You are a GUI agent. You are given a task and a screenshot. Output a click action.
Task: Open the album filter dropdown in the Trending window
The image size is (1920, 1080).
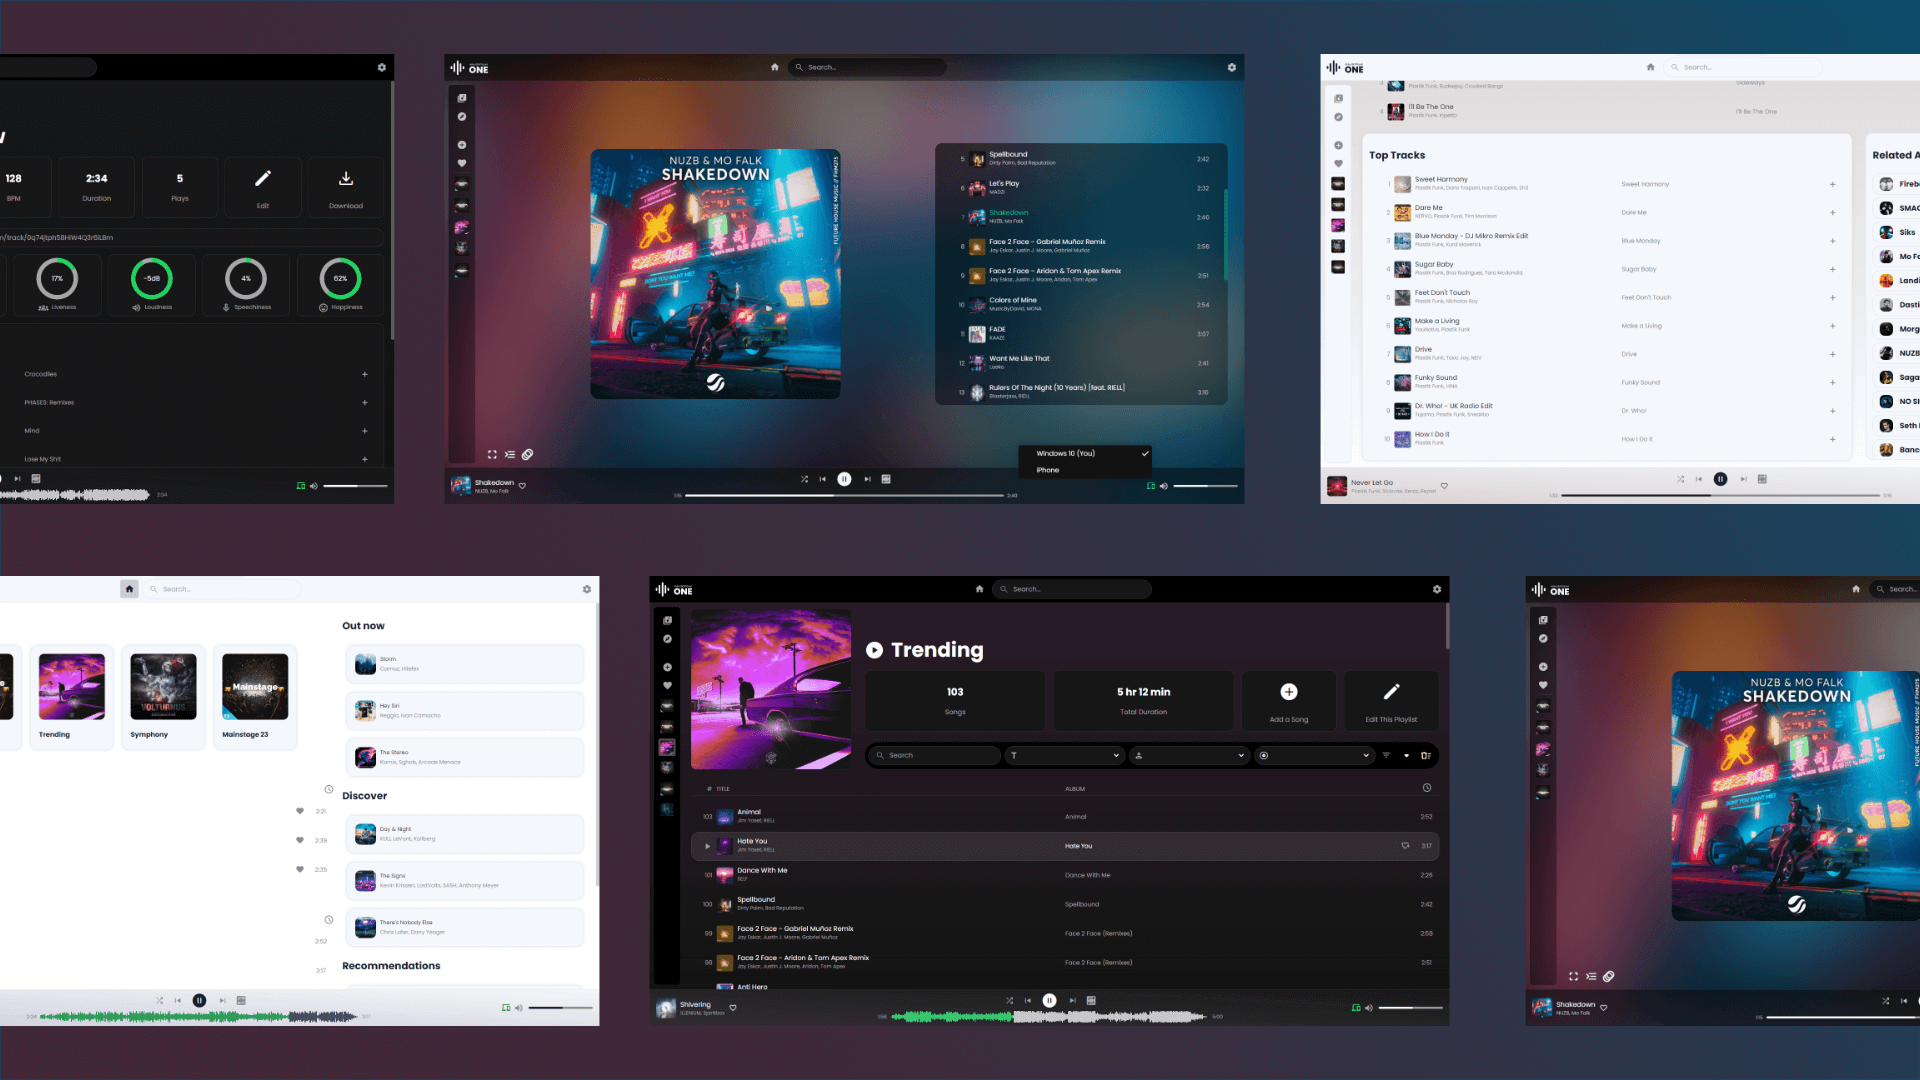click(x=1315, y=755)
